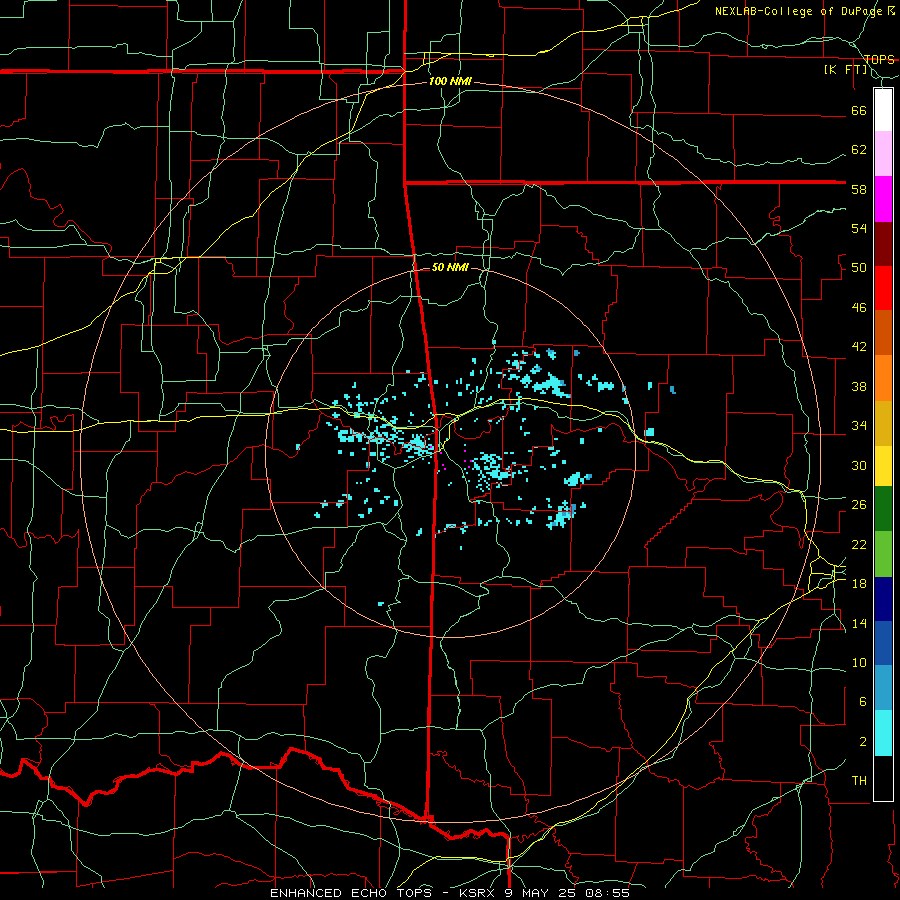Viewport: 900px width, 900px height.
Task: Click the bright red legend swatch
Action: coord(883,288)
